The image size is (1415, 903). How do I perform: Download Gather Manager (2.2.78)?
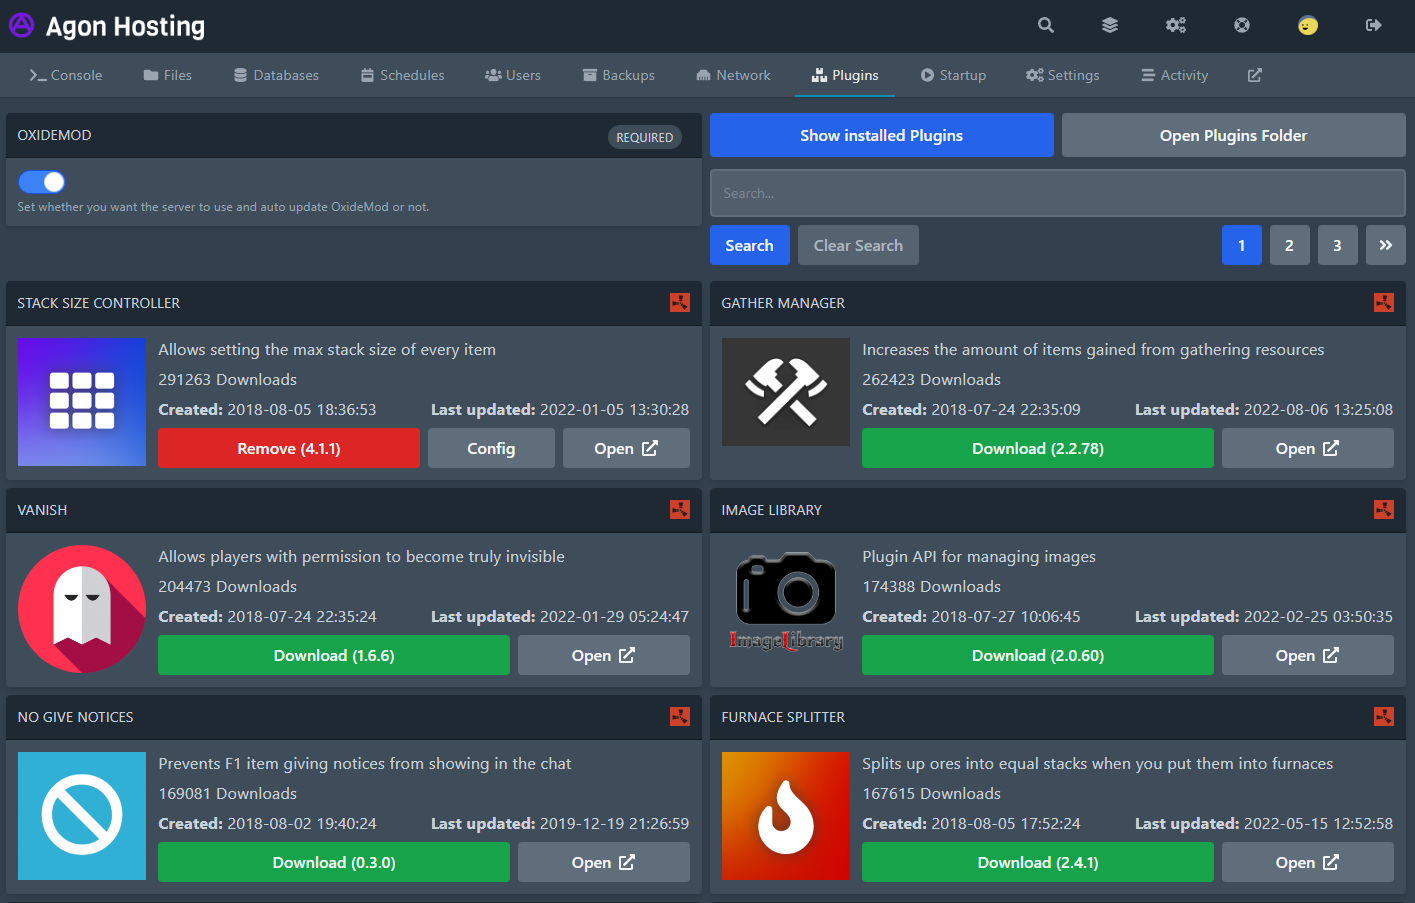(x=1038, y=448)
